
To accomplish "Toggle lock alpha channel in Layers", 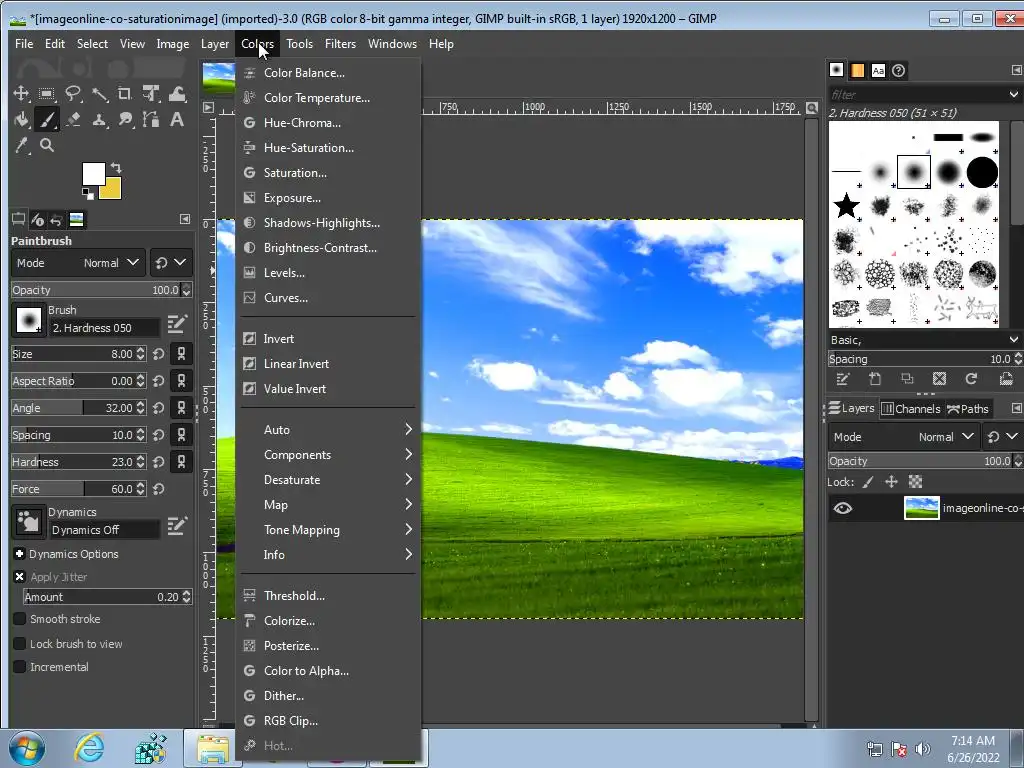I will (916, 482).
